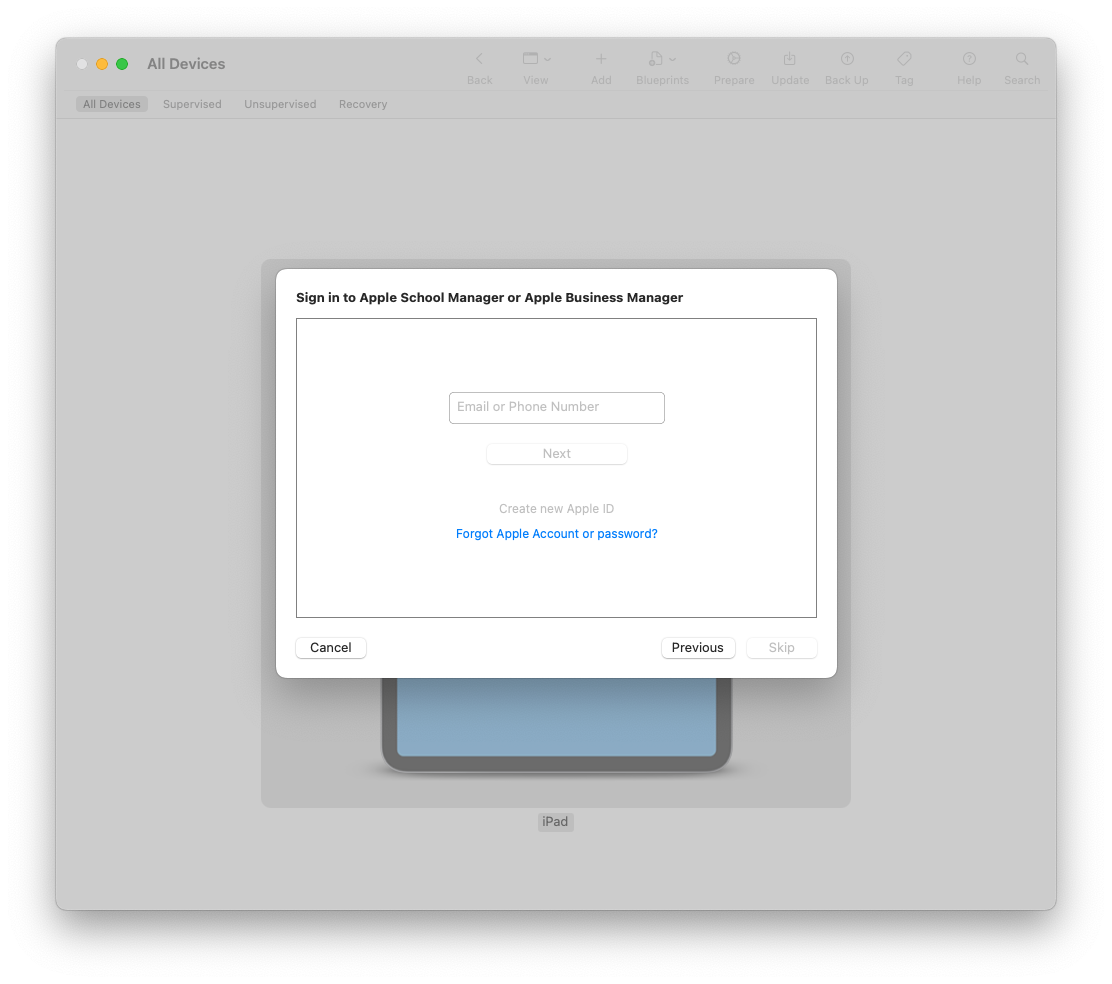Viewport: 1112px width, 984px height.
Task: Click the Prepare toolbar icon
Action: pyautogui.click(x=734, y=59)
